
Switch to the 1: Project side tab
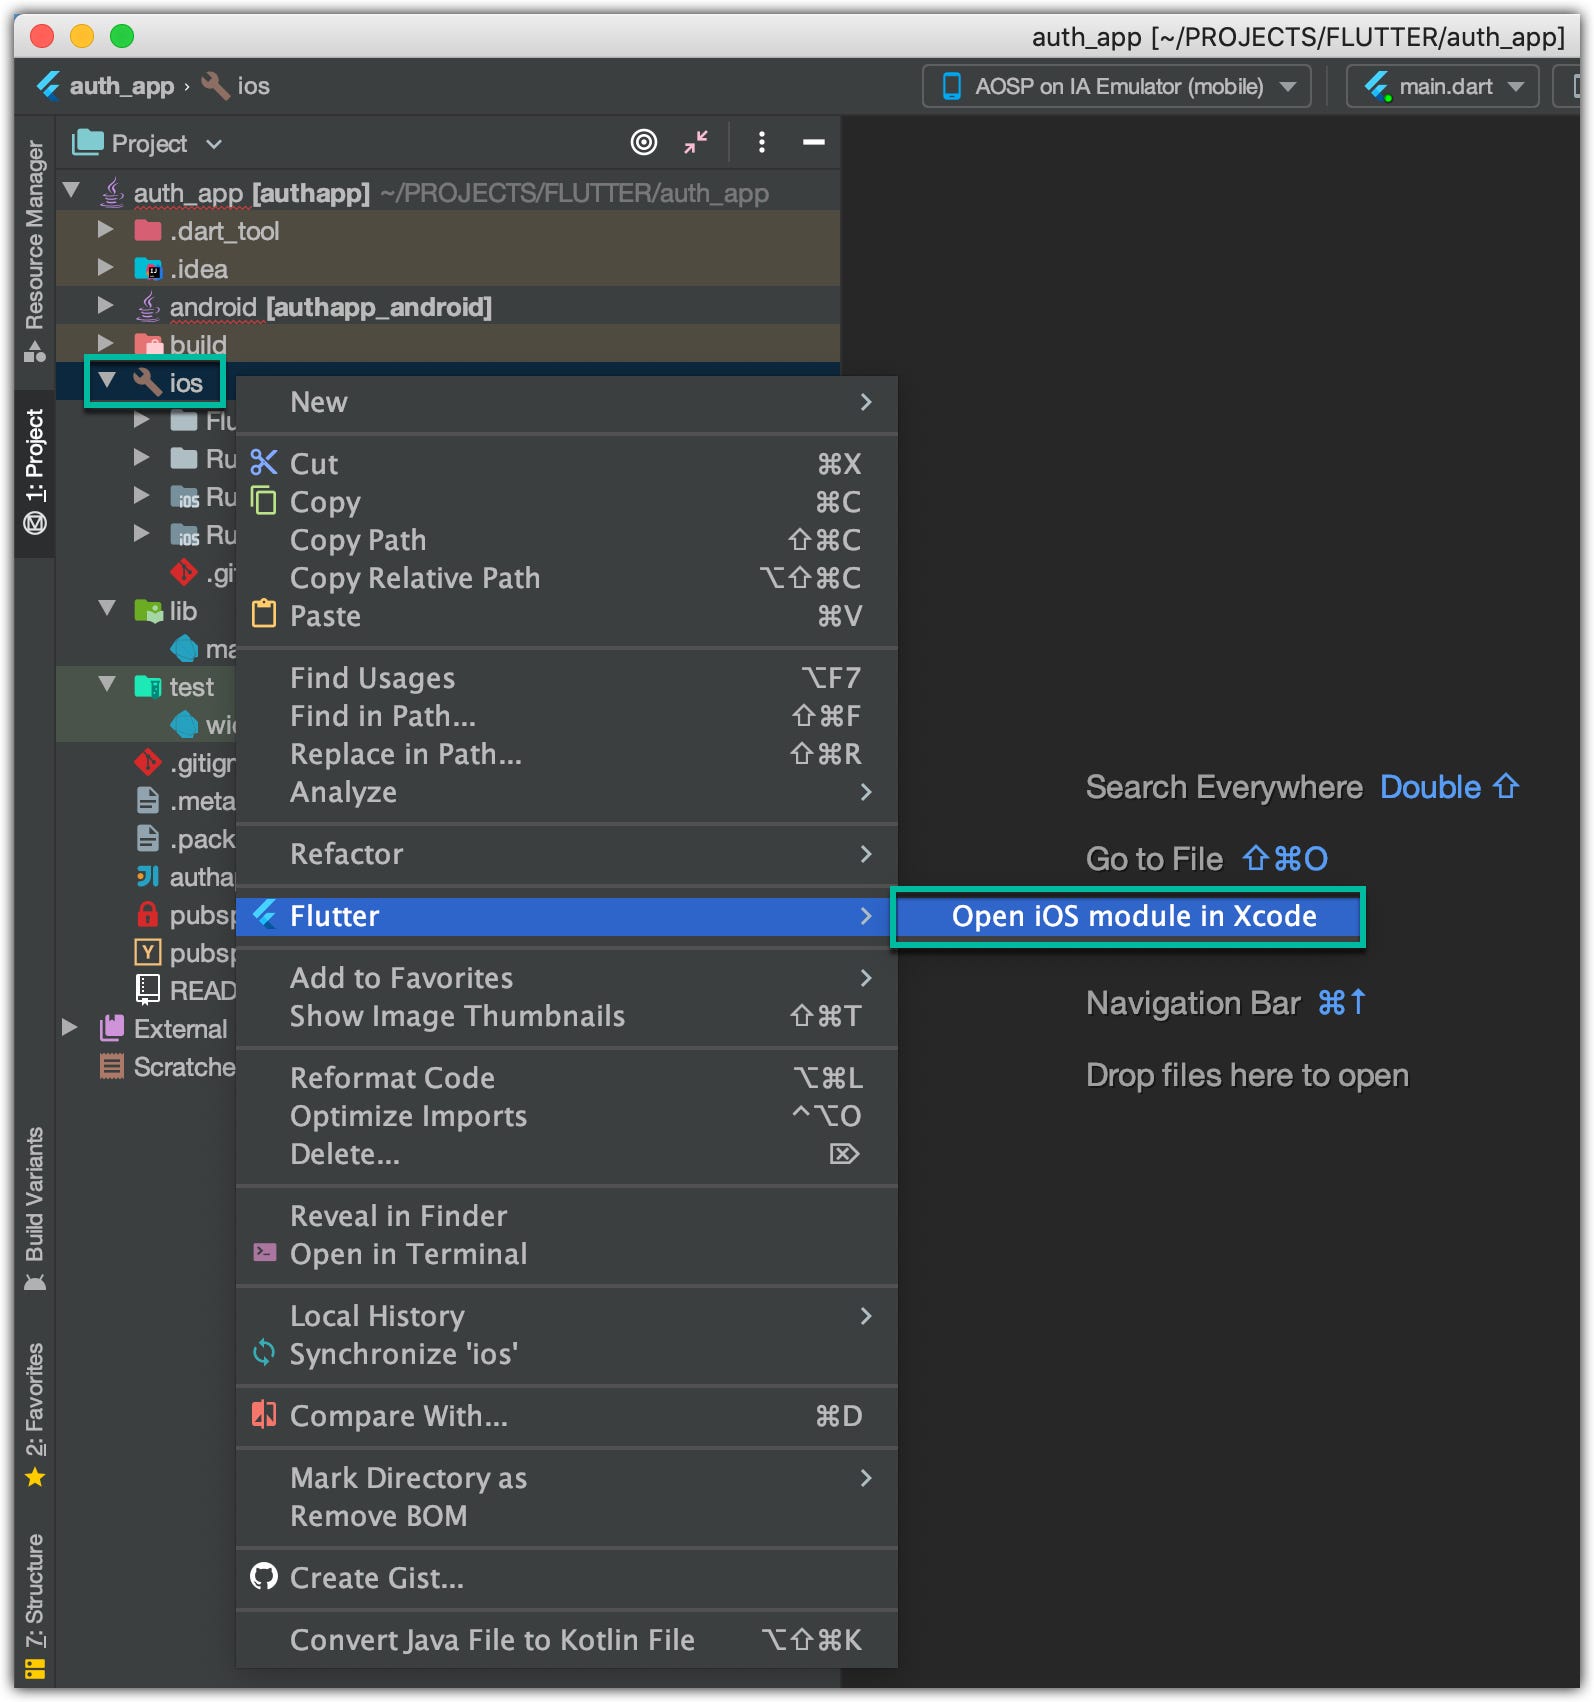pos(35,472)
